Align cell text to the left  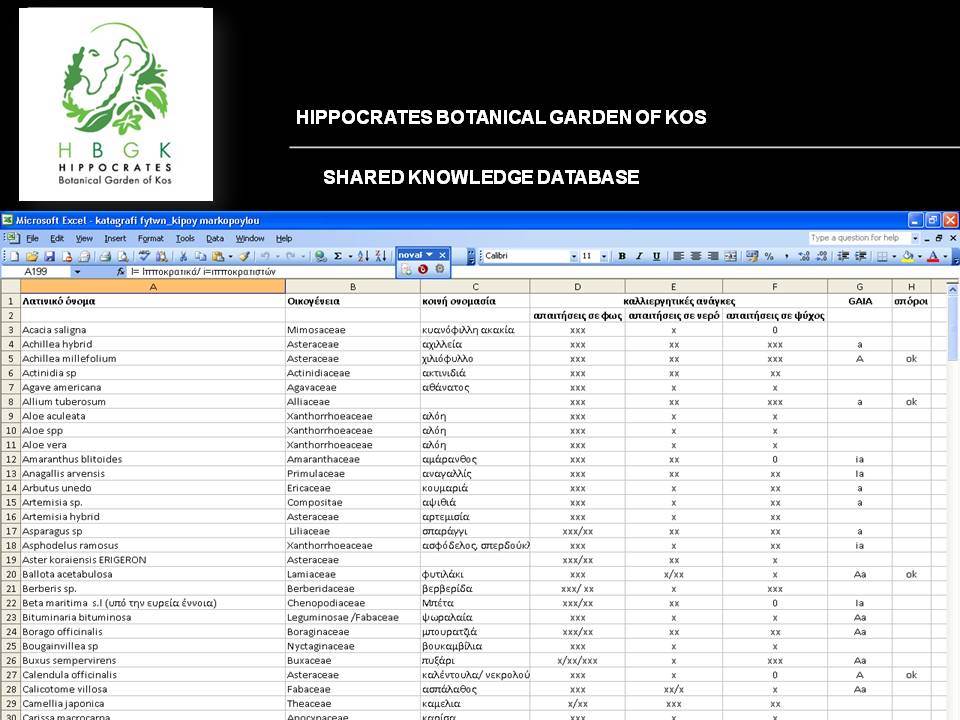click(x=678, y=256)
